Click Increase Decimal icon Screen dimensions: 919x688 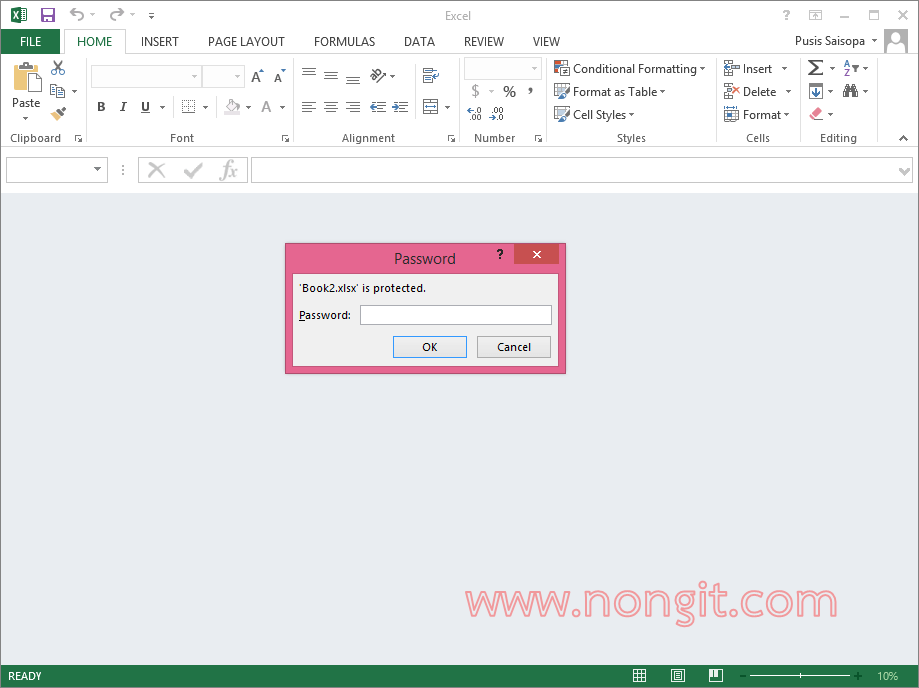[475, 113]
